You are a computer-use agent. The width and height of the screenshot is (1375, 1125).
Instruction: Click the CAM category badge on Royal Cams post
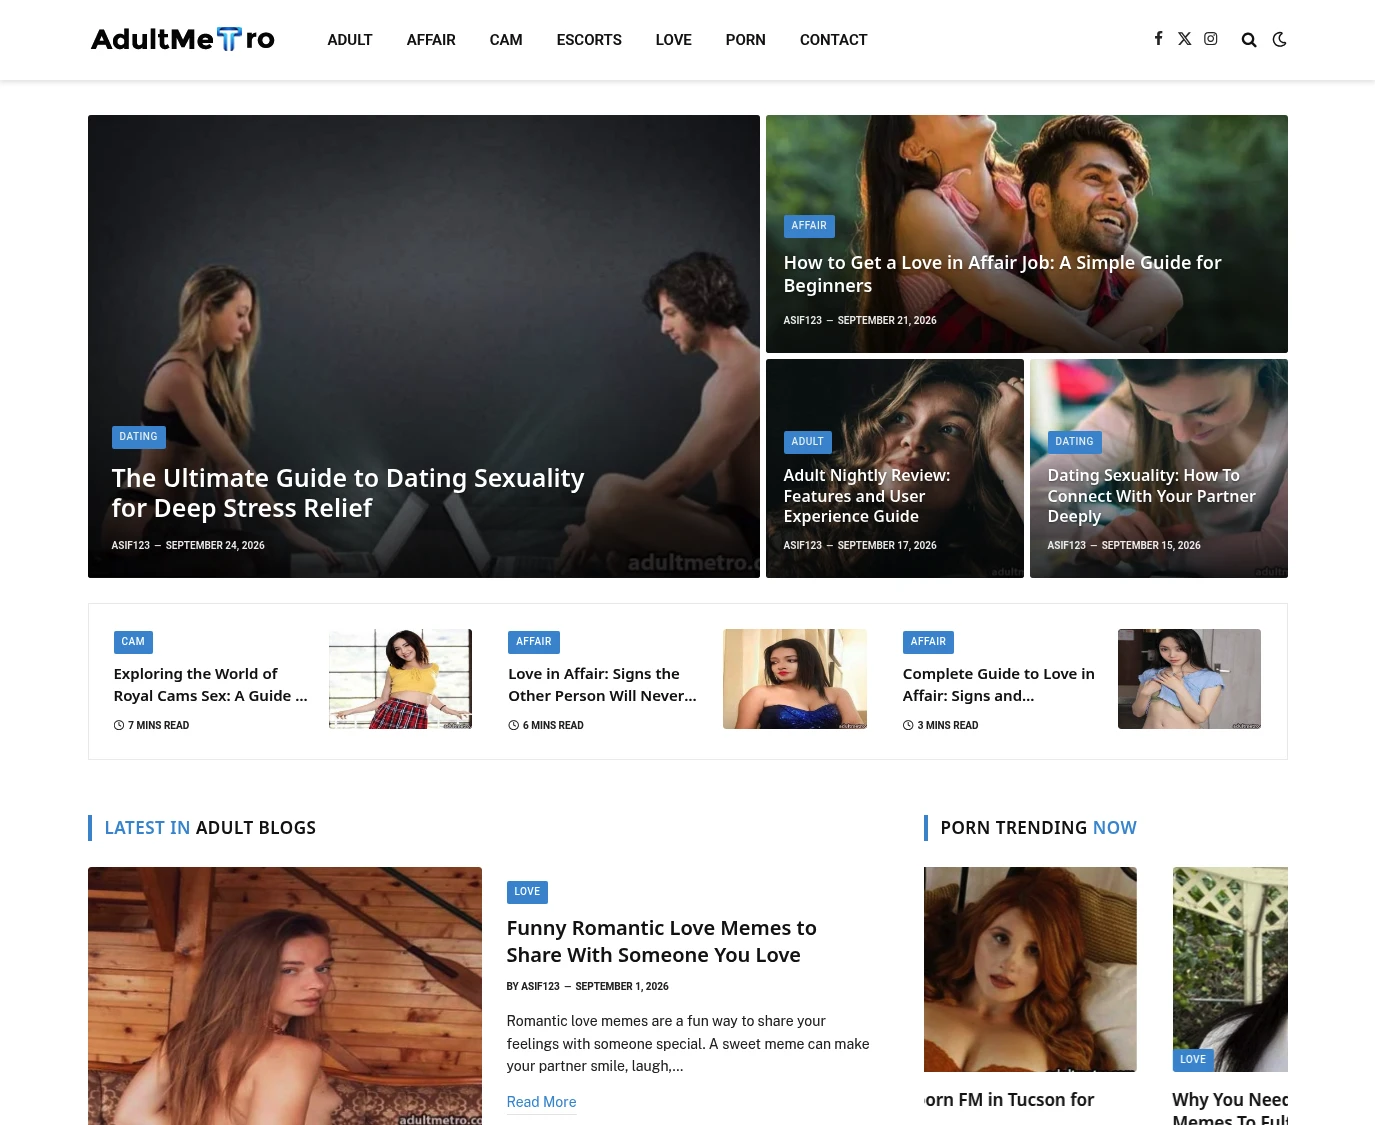[x=133, y=642]
